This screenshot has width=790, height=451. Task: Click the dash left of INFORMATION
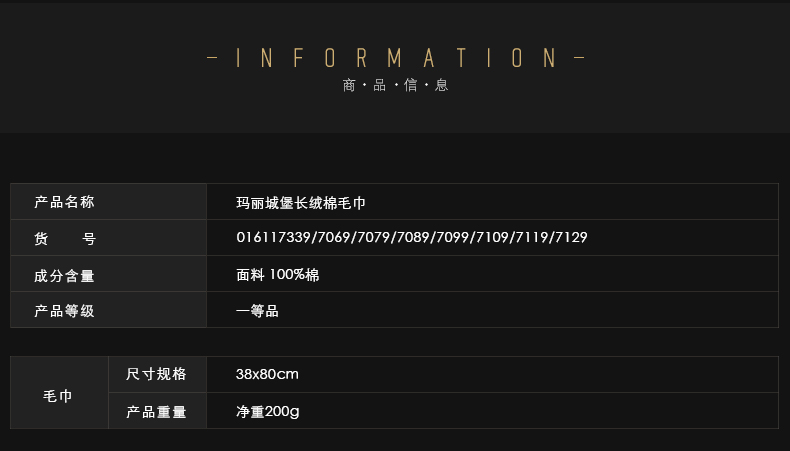pos(212,58)
